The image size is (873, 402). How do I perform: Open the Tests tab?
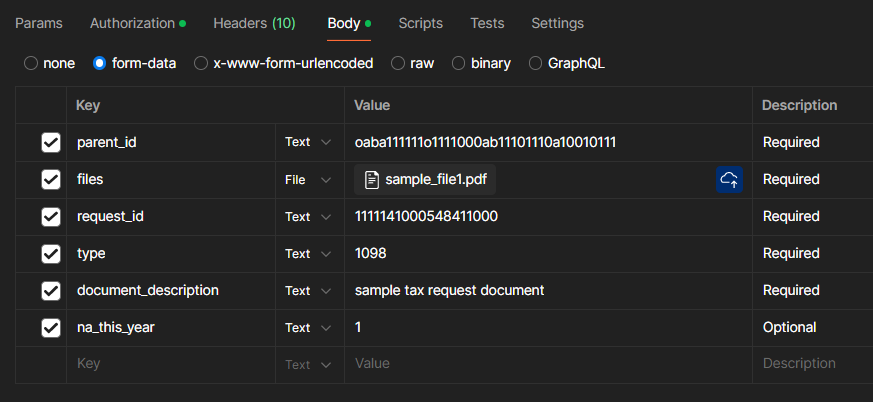487,23
